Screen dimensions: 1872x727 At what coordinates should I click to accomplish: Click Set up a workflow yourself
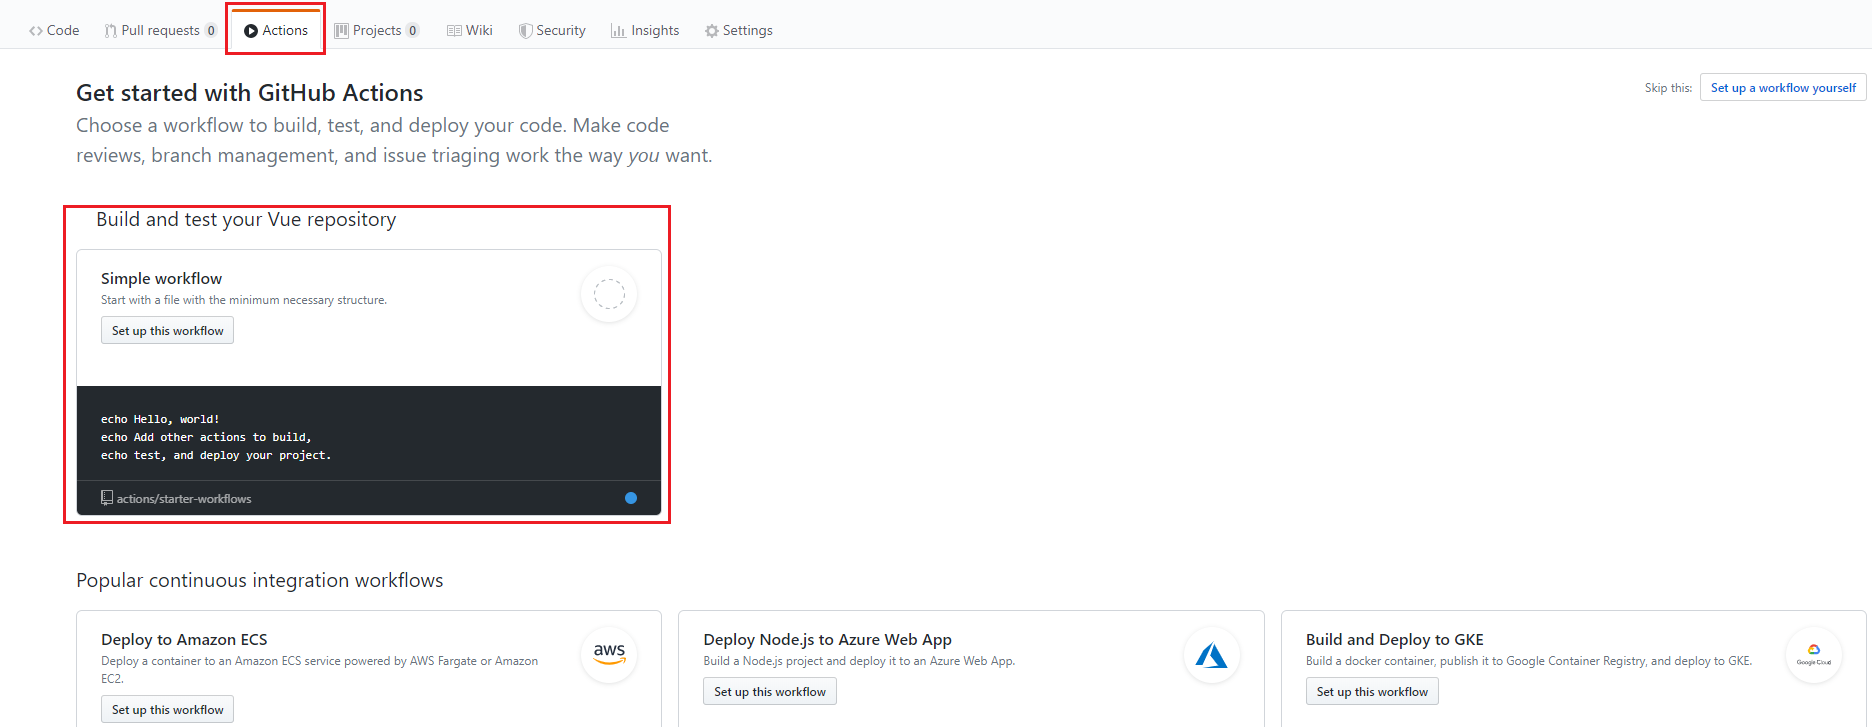pos(1783,88)
